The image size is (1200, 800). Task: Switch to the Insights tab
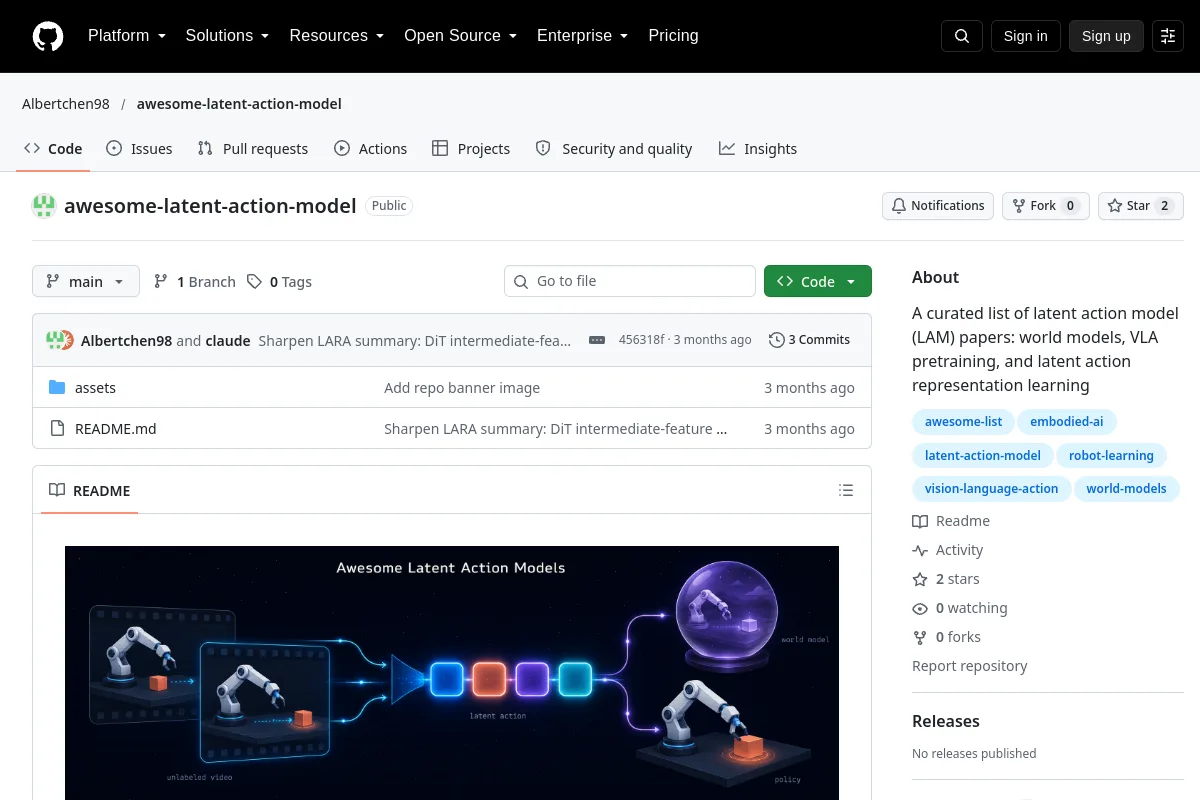click(x=758, y=149)
